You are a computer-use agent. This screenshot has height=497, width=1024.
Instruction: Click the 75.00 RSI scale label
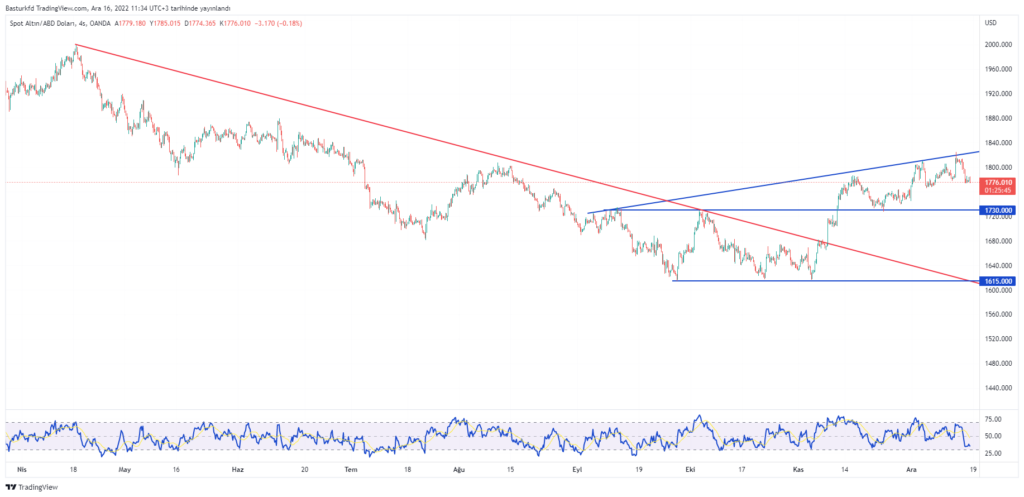[993, 419]
